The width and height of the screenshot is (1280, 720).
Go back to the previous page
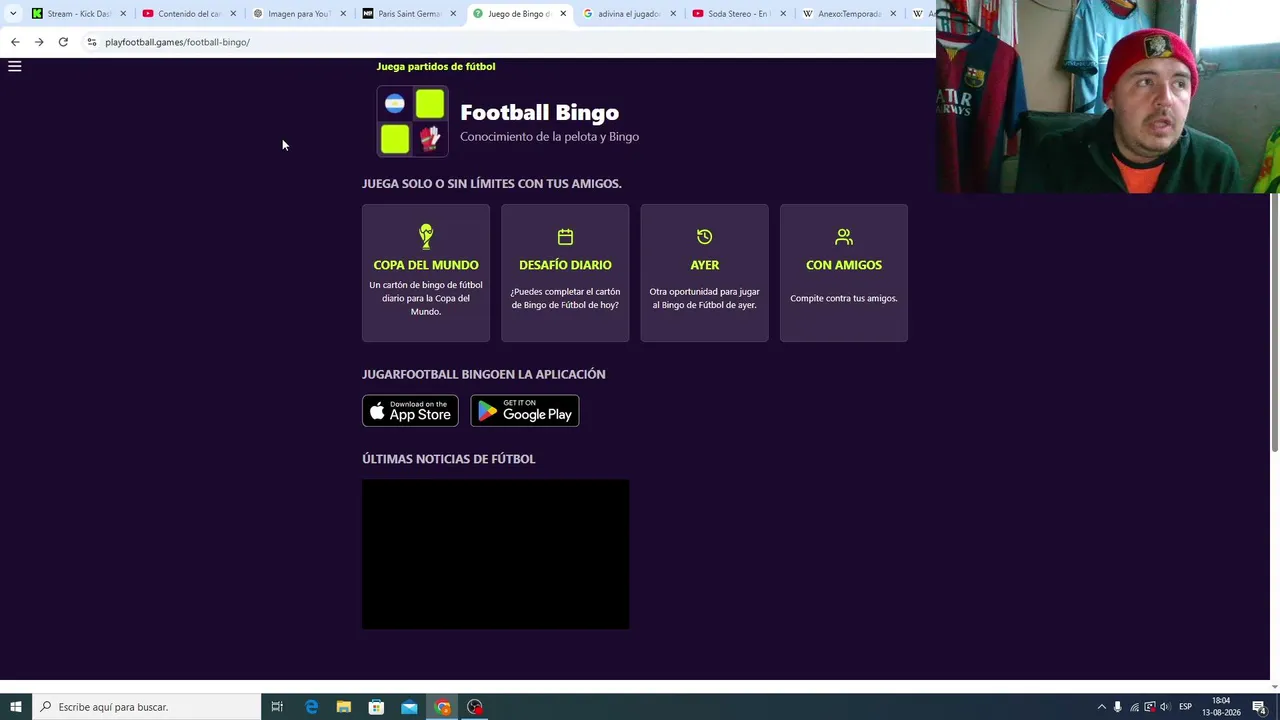click(15, 42)
